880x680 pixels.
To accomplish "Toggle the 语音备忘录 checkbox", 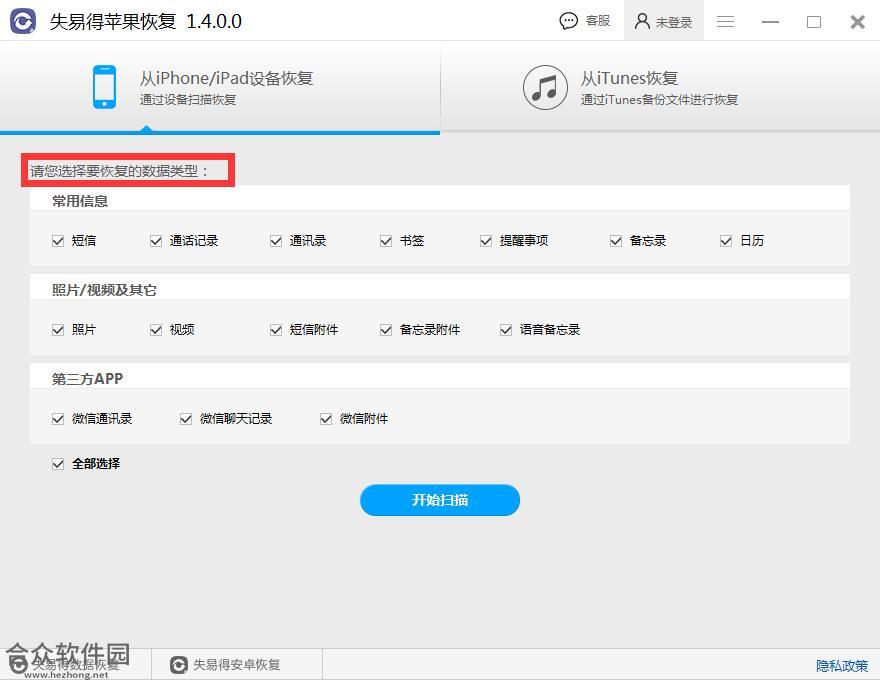I will coord(506,330).
